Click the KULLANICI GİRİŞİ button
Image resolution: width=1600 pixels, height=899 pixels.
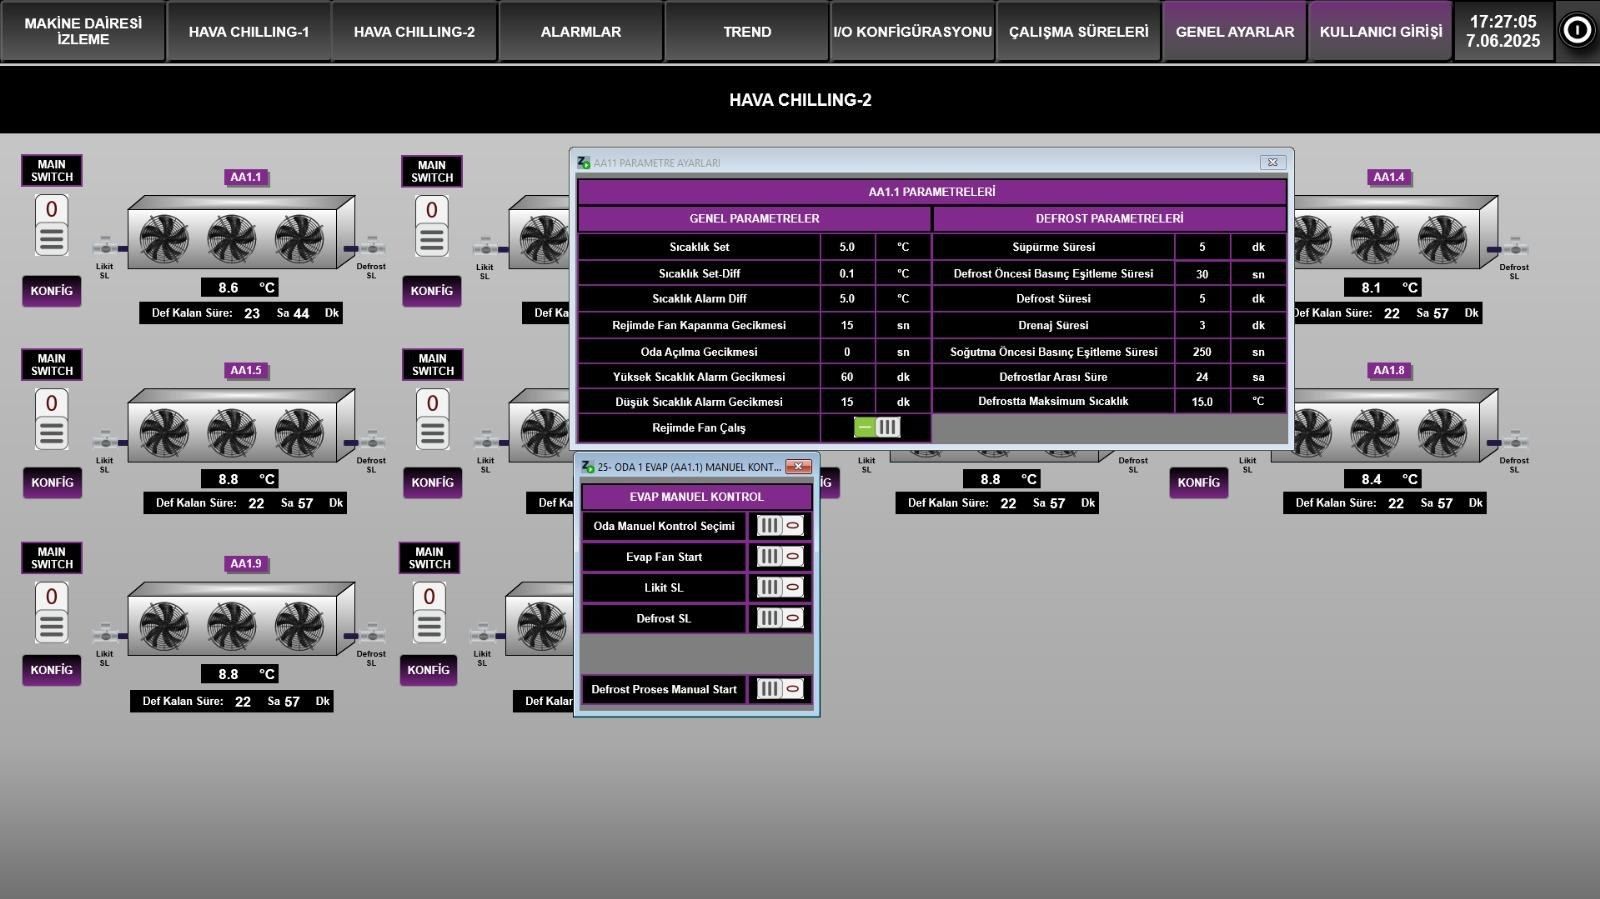[1381, 32]
